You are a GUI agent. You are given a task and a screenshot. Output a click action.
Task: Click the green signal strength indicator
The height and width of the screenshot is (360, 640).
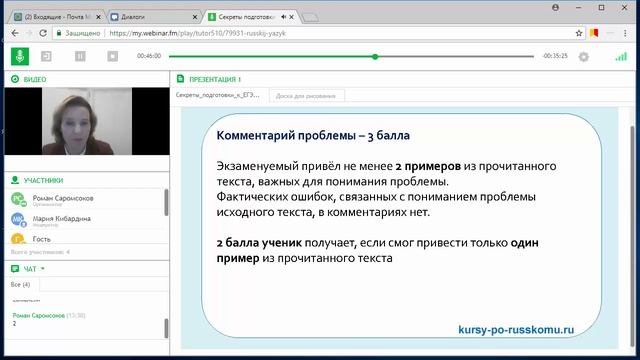[x=621, y=57]
